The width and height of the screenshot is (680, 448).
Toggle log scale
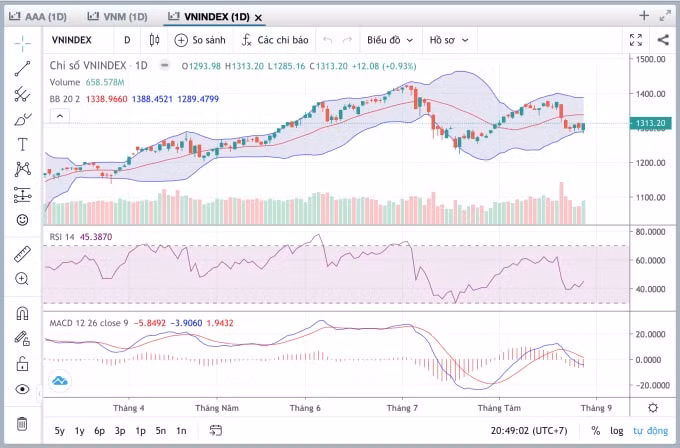pyautogui.click(x=617, y=431)
